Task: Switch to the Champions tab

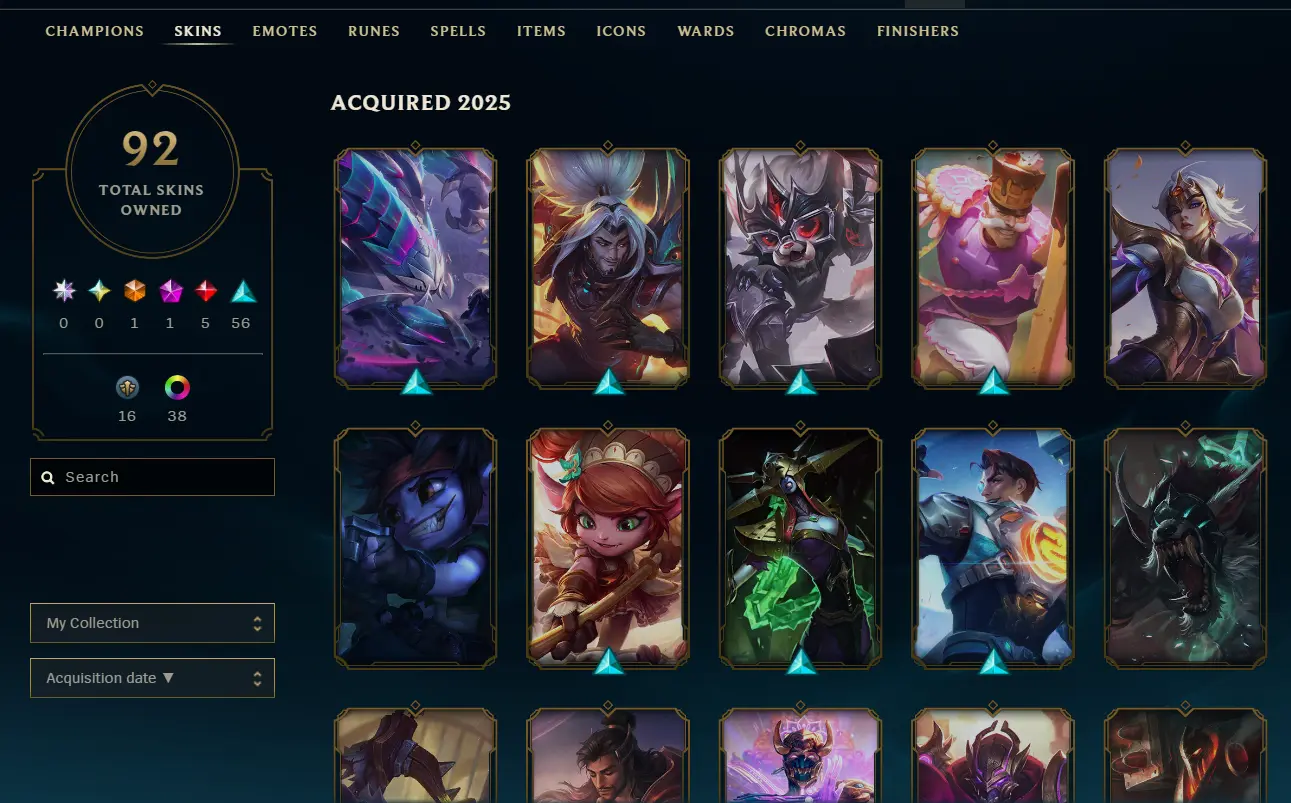Action: click(95, 31)
